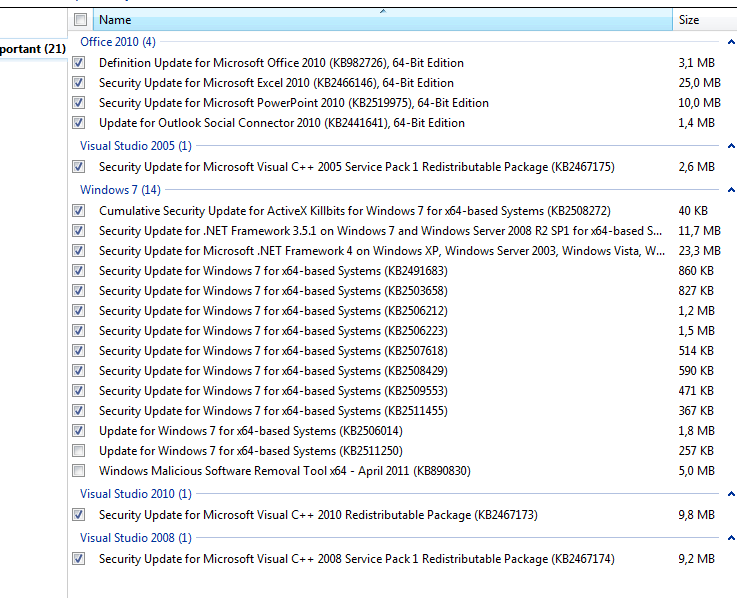Uncheck Visual C++ 2010 Redistributable update KB2467173
The height and width of the screenshot is (598, 737).
78,515
